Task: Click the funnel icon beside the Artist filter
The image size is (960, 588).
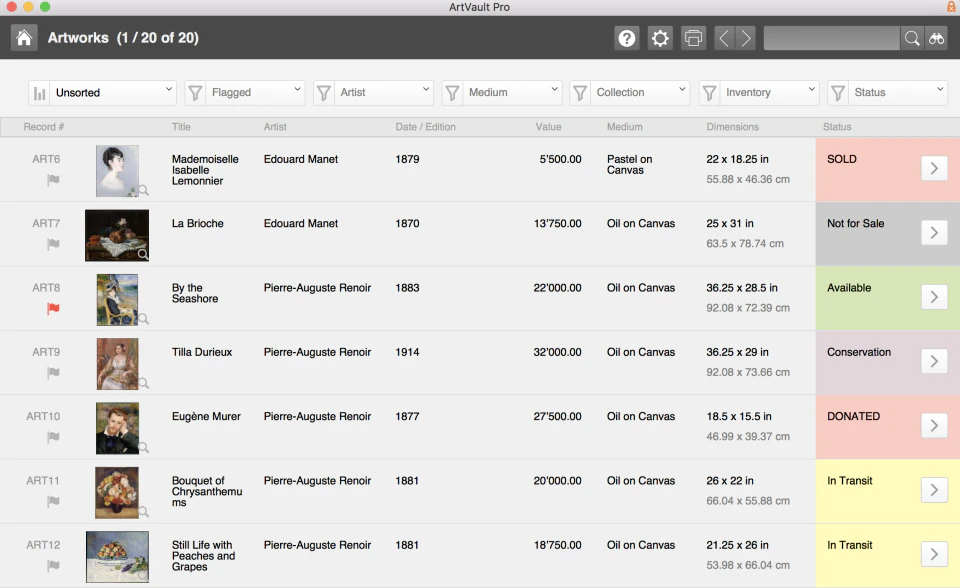Action: (323, 91)
